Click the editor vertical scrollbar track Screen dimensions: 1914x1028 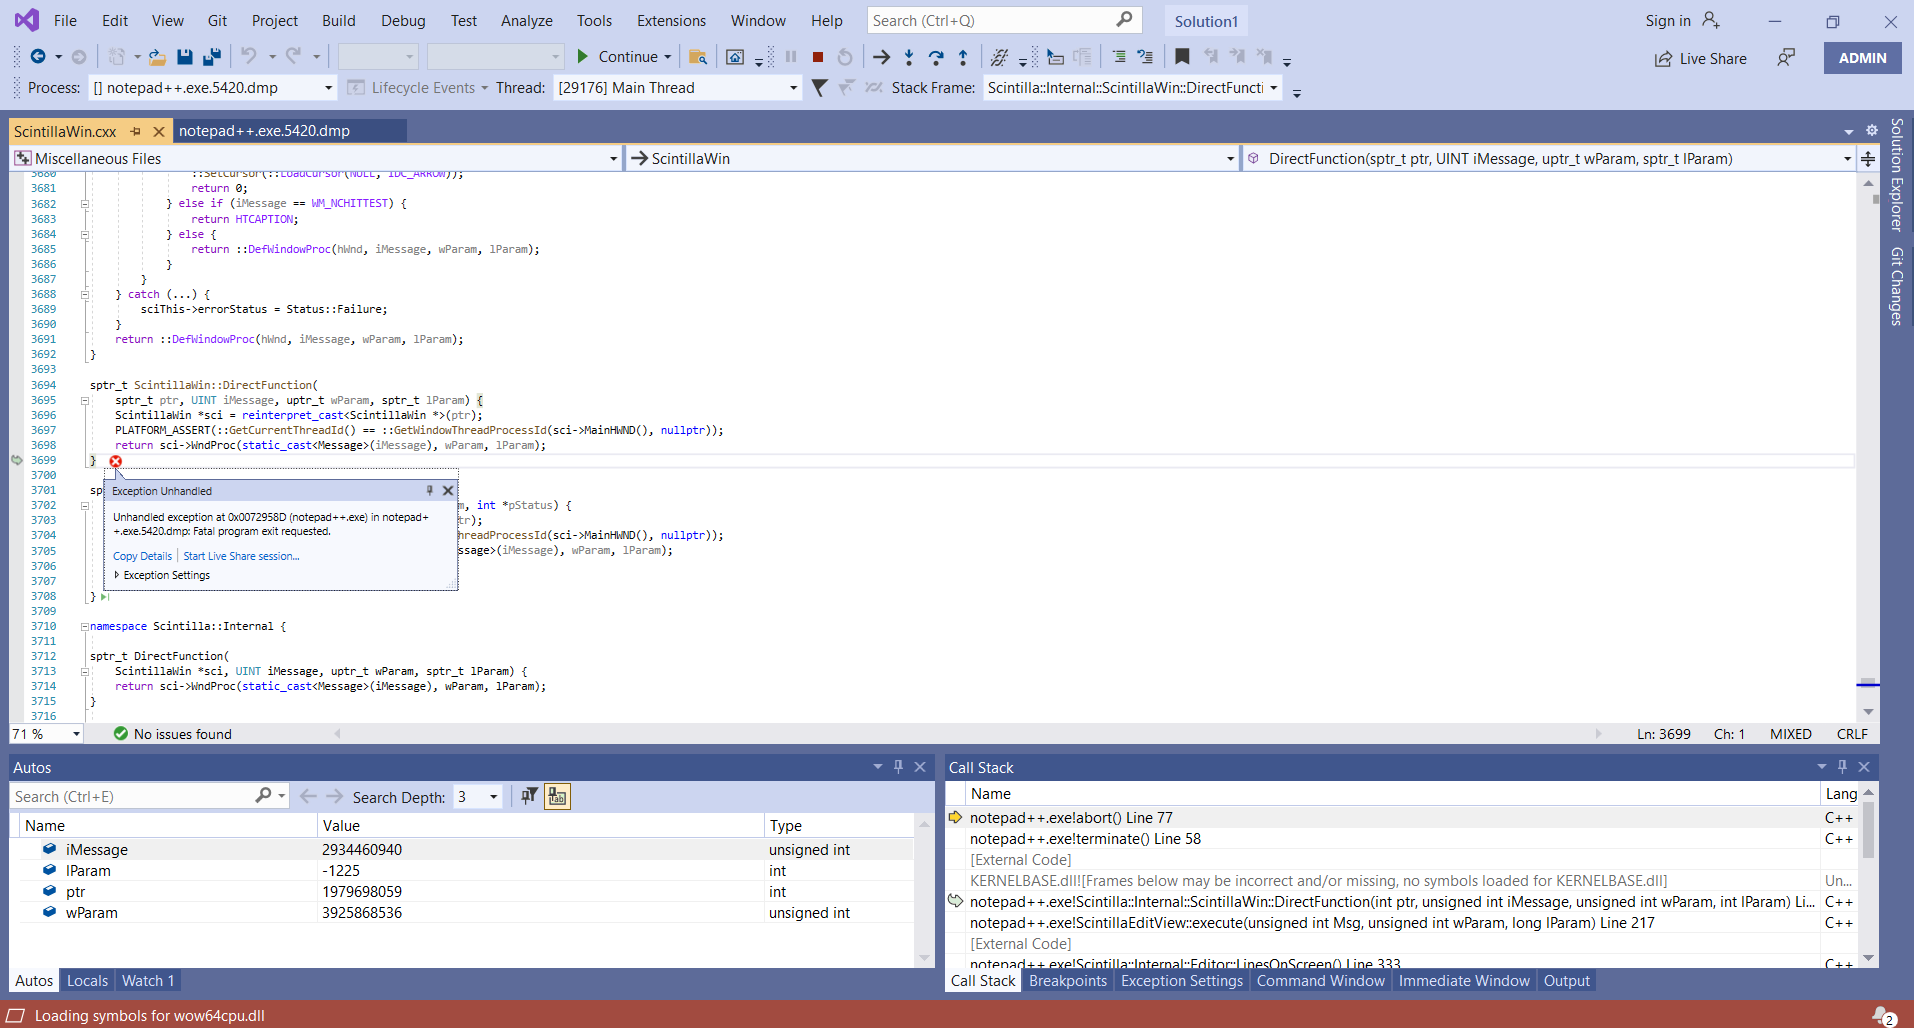pyautogui.click(x=1868, y=450)
